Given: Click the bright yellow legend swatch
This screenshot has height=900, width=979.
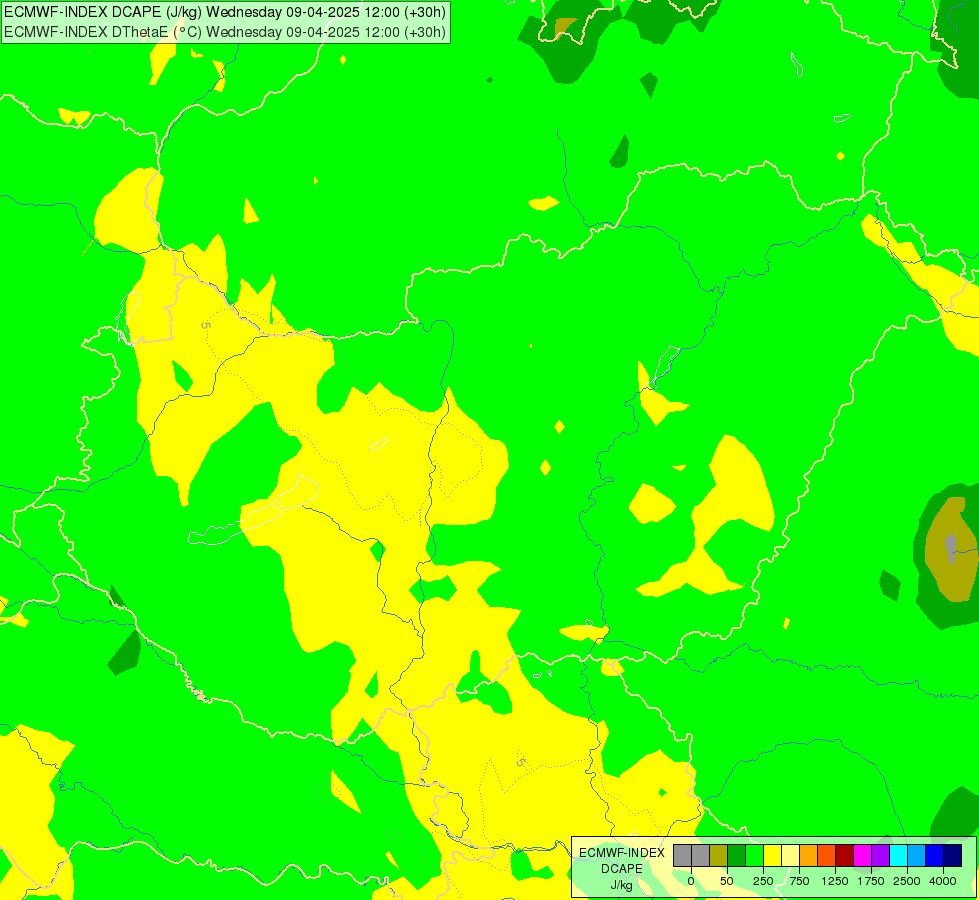Looking at the screenshot, I should tap(772, 856).
